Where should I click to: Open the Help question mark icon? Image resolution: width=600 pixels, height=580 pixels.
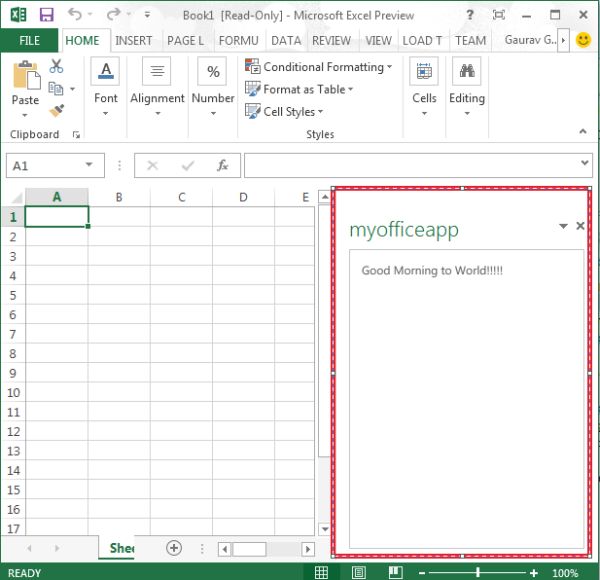(470, 15)
